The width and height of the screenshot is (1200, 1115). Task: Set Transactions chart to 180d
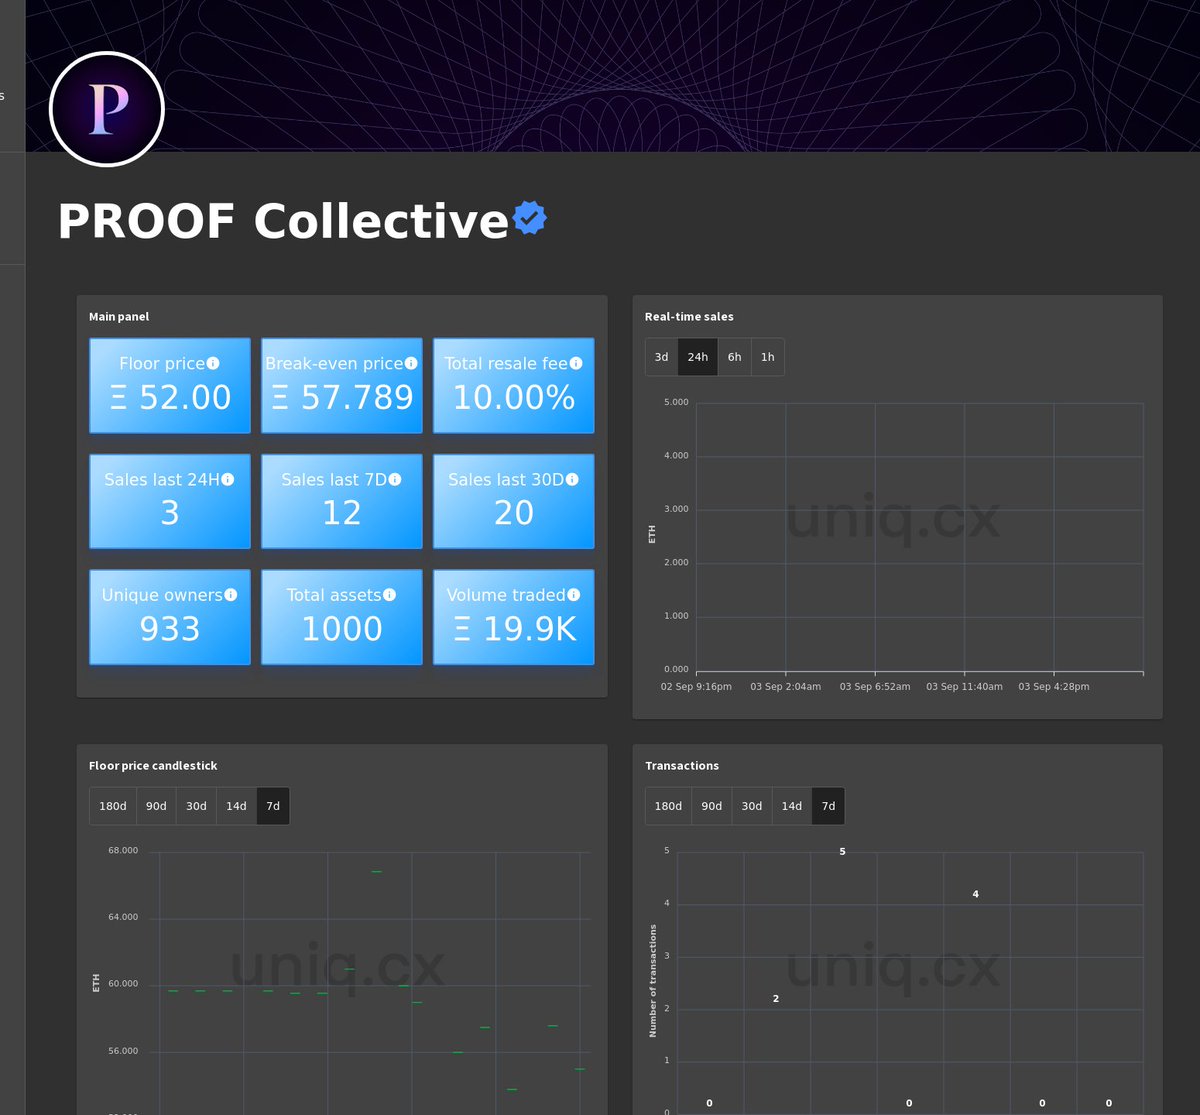[x=669, y=806]
